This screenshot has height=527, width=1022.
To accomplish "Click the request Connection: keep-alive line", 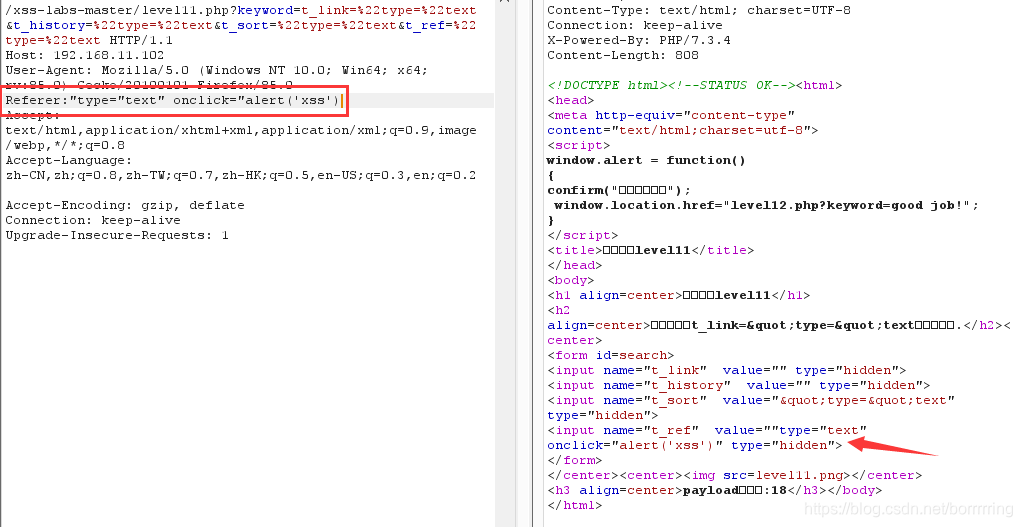I will pos(93,220).
